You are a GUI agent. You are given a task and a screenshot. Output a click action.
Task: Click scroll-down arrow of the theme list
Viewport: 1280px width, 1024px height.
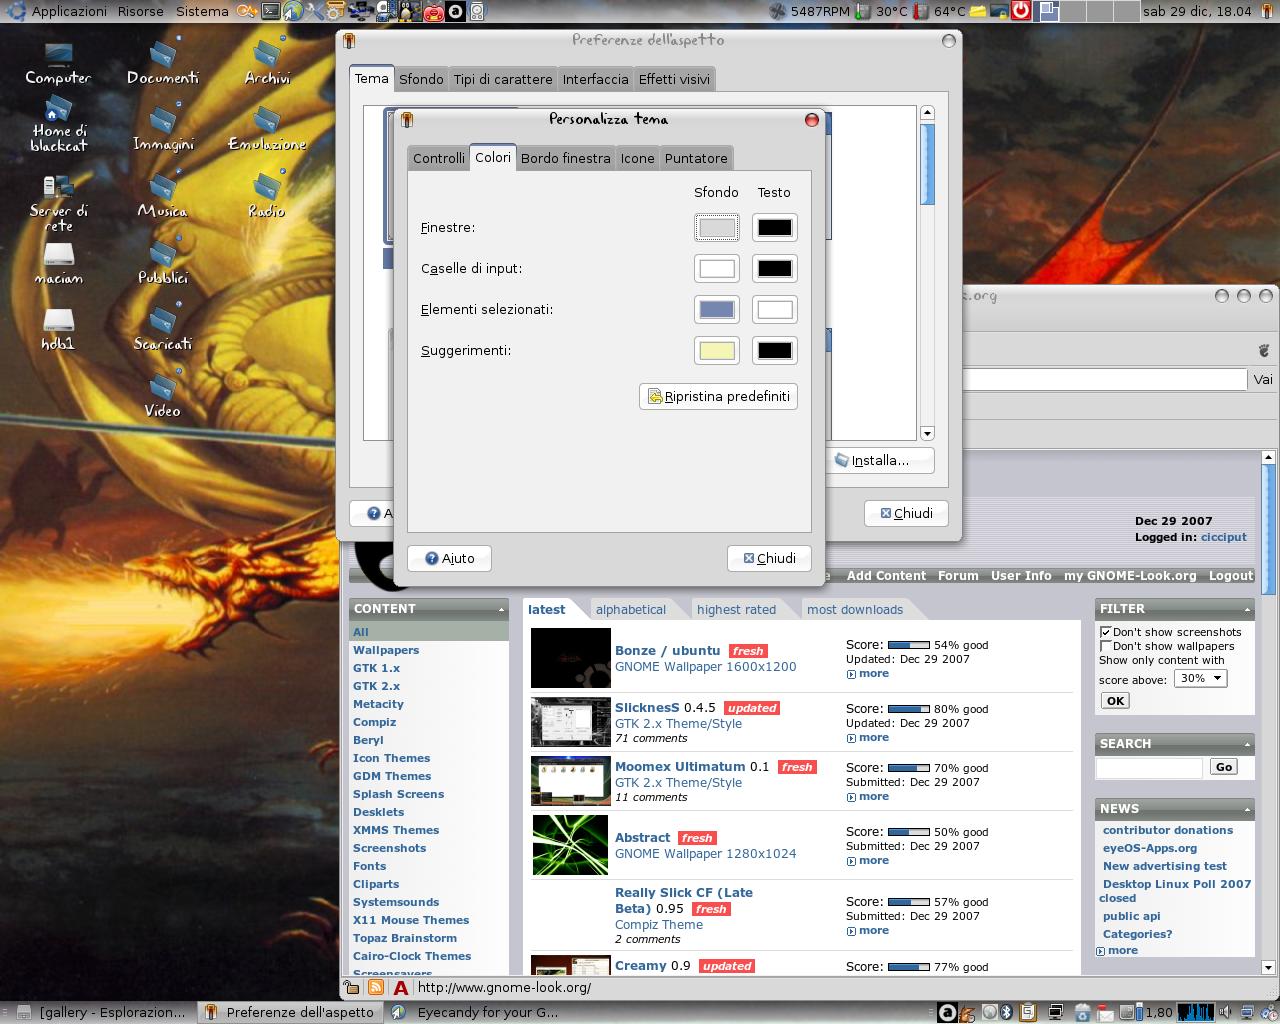coord(927,433)
